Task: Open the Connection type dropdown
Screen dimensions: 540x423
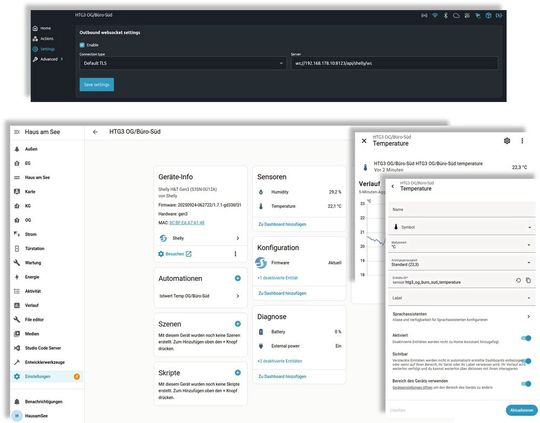Action: coord(183,63)
